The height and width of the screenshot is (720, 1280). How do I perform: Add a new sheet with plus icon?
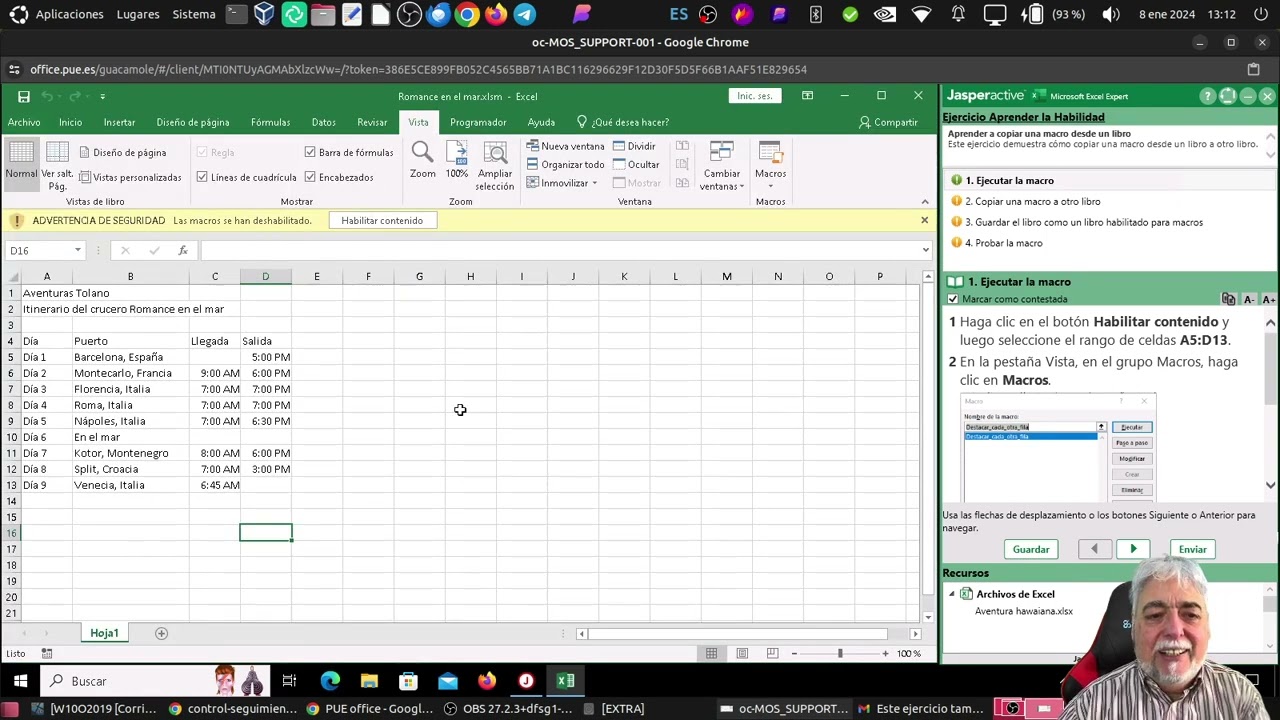tap(161, 633)
